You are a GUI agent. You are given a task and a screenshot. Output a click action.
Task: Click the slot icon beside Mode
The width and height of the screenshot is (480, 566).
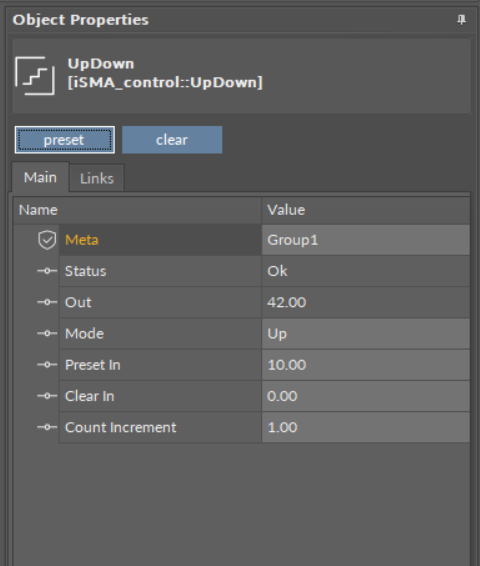click(x=47, y=334)
